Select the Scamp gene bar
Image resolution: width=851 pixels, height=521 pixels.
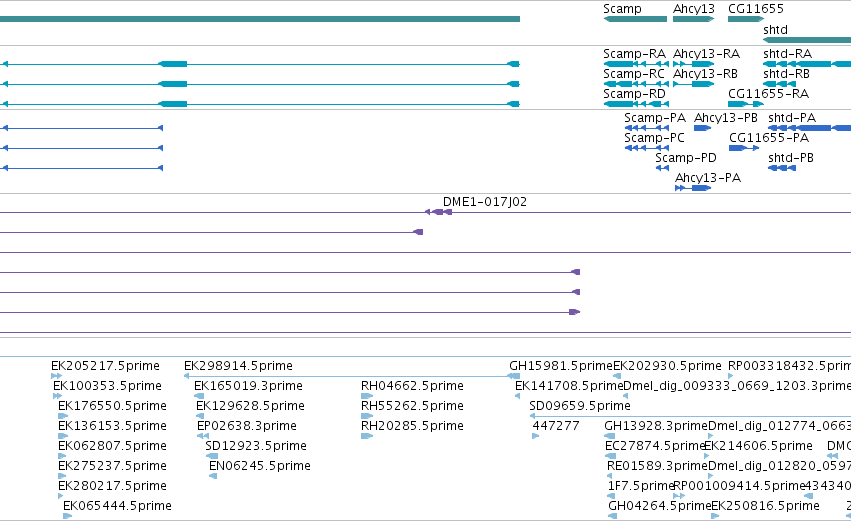click(x=635, y=19)
